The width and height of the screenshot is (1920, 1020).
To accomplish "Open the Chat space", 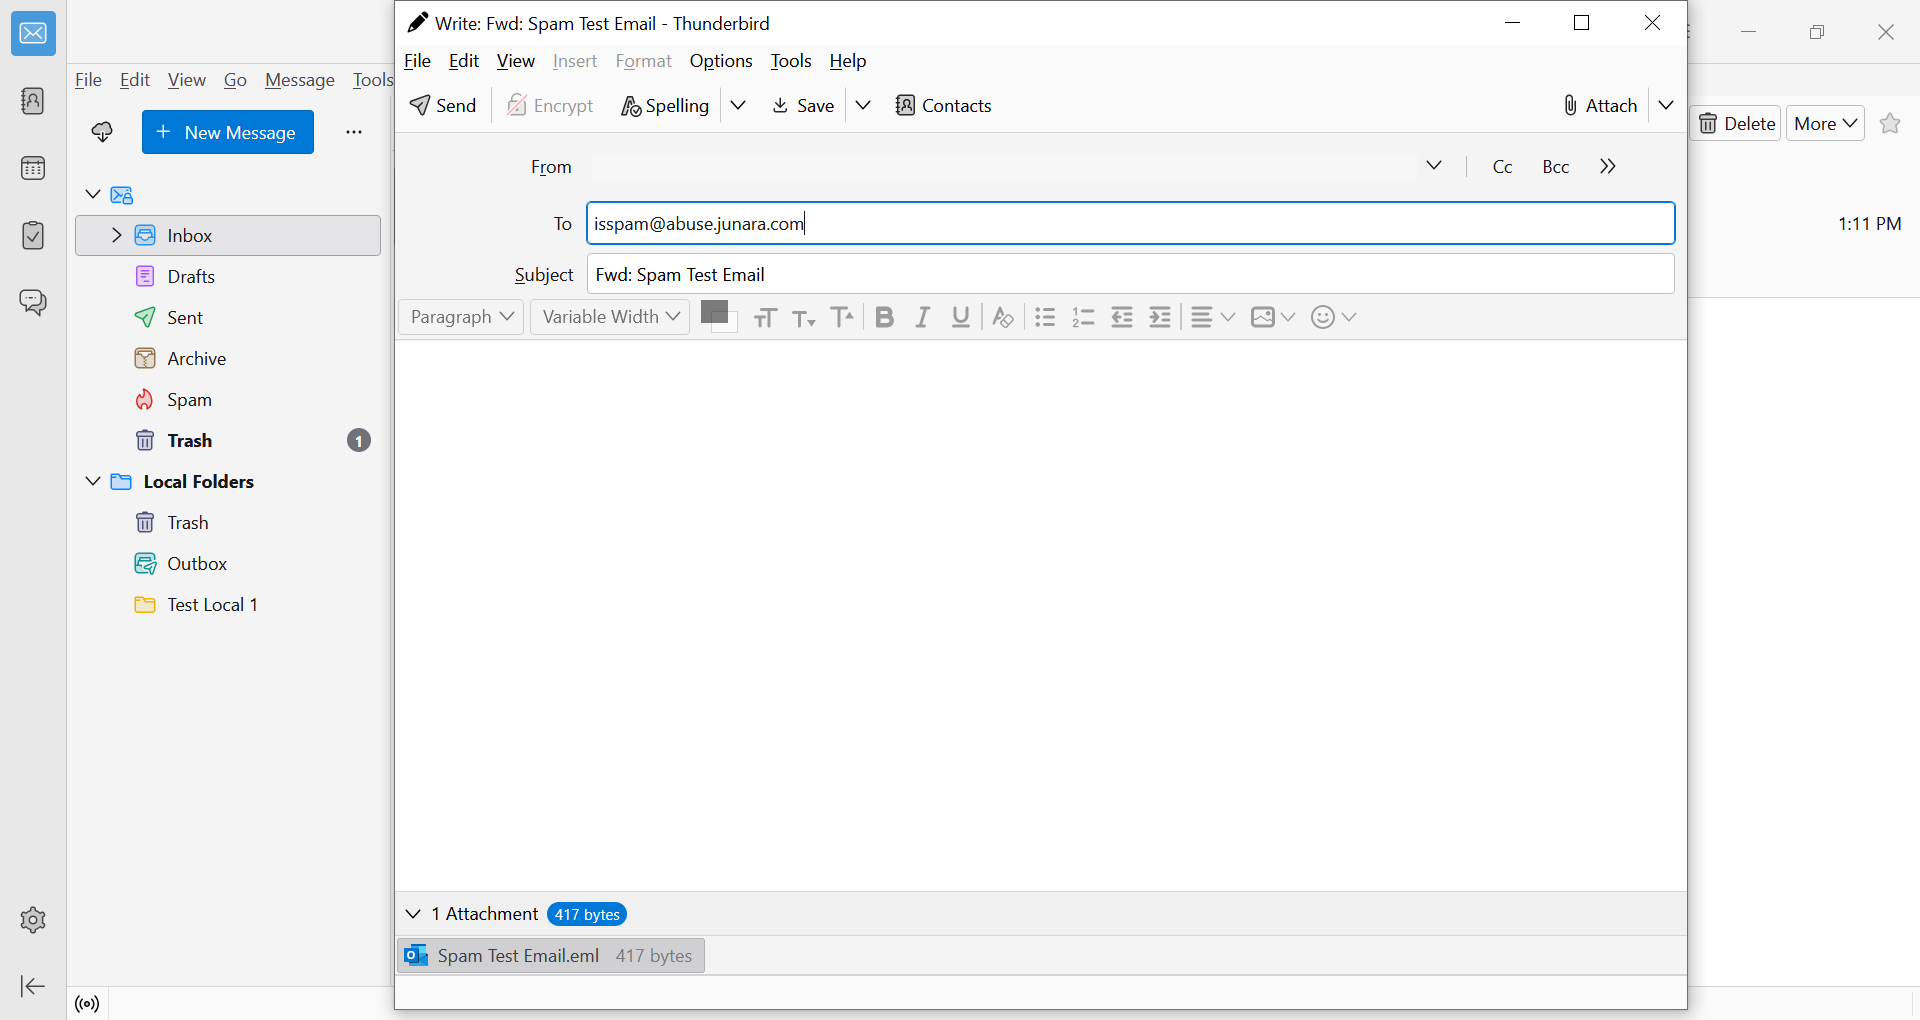I will [33, 302].
